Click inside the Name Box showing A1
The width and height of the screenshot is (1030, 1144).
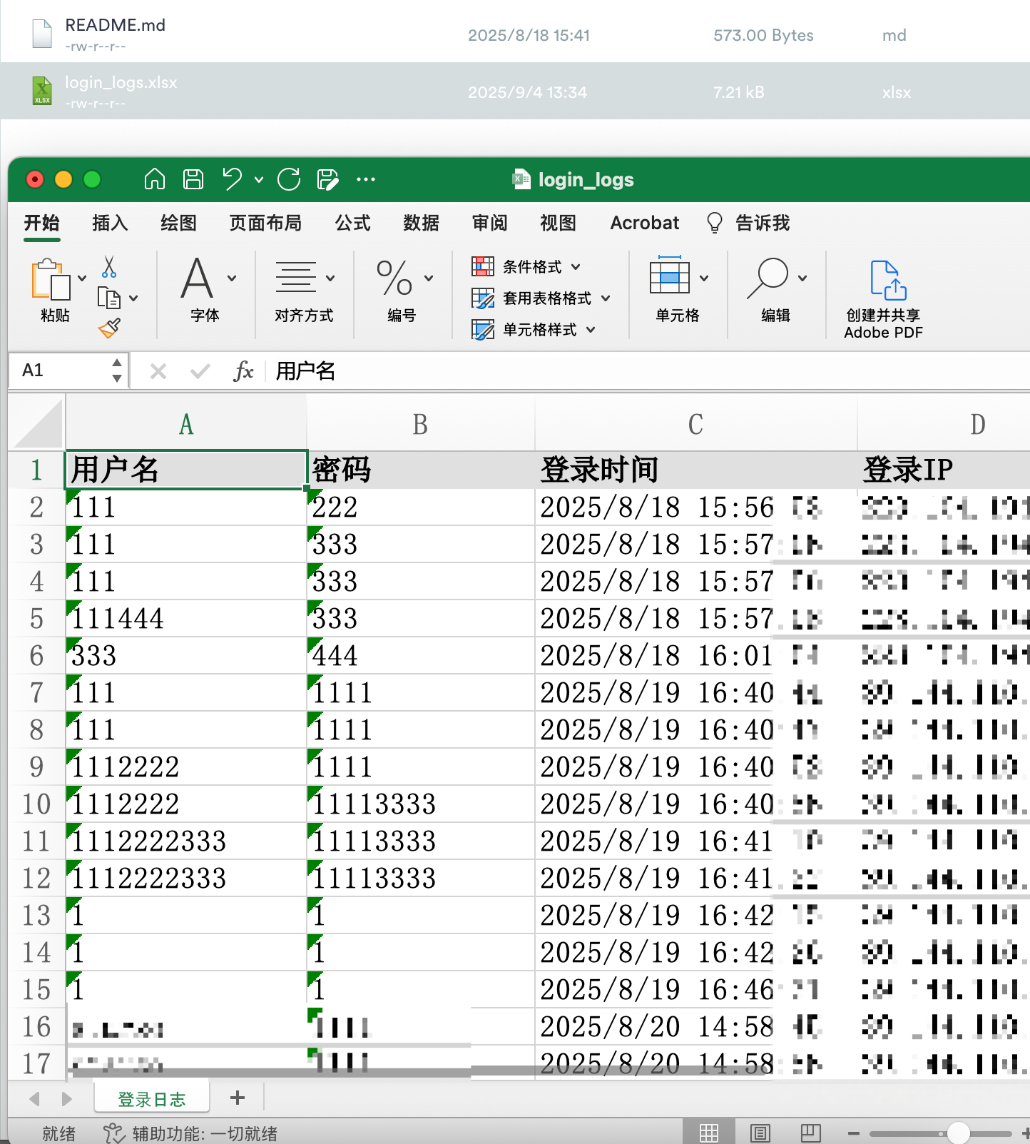[x=55, y=370]
